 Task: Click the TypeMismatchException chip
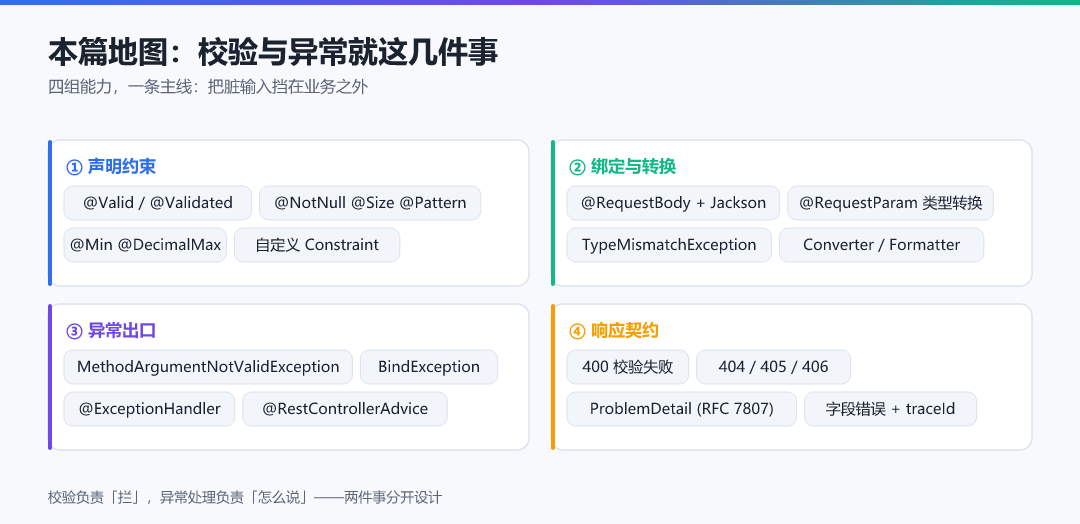669,245
